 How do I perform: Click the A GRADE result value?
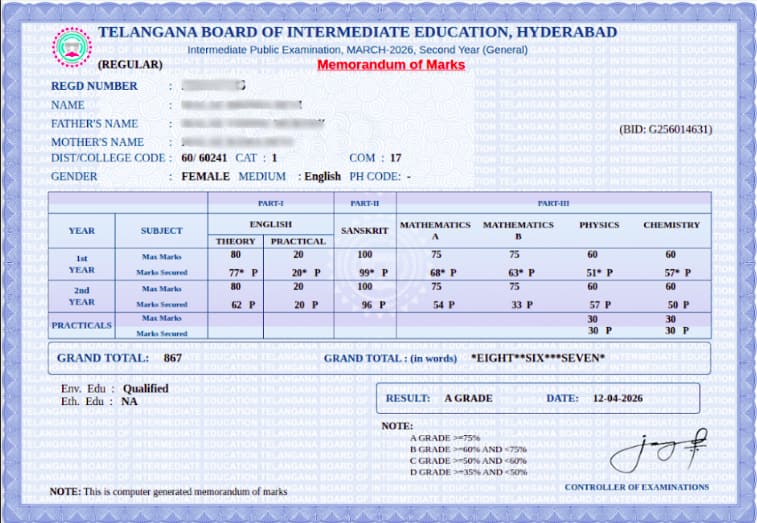468,398
